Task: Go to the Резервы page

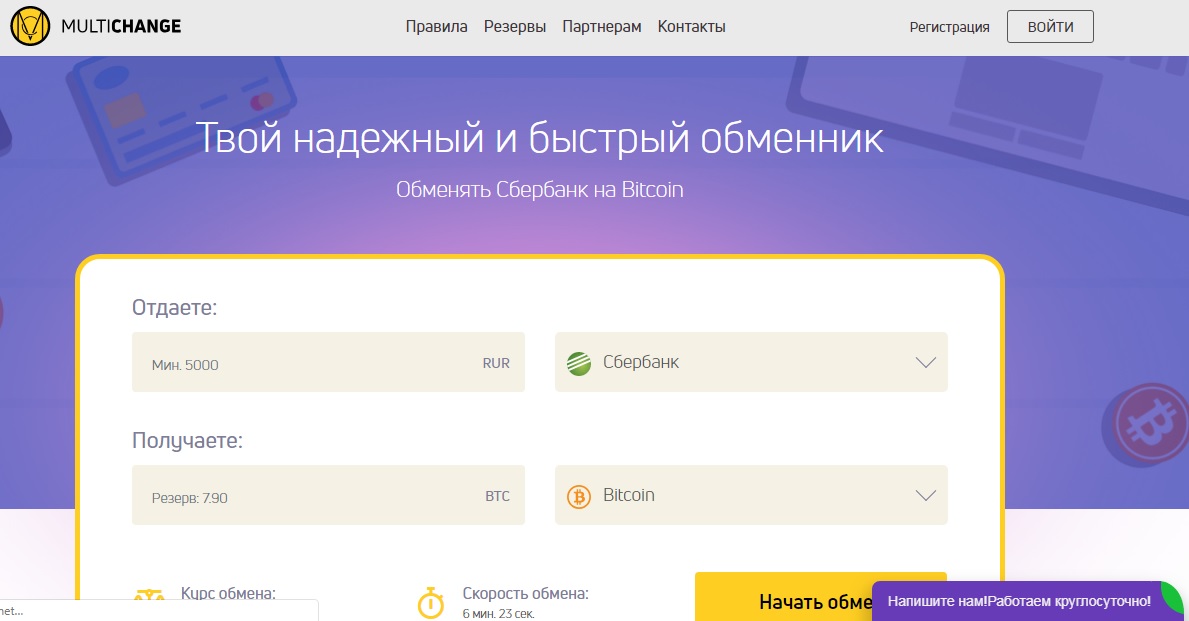Action: point(515,27)
